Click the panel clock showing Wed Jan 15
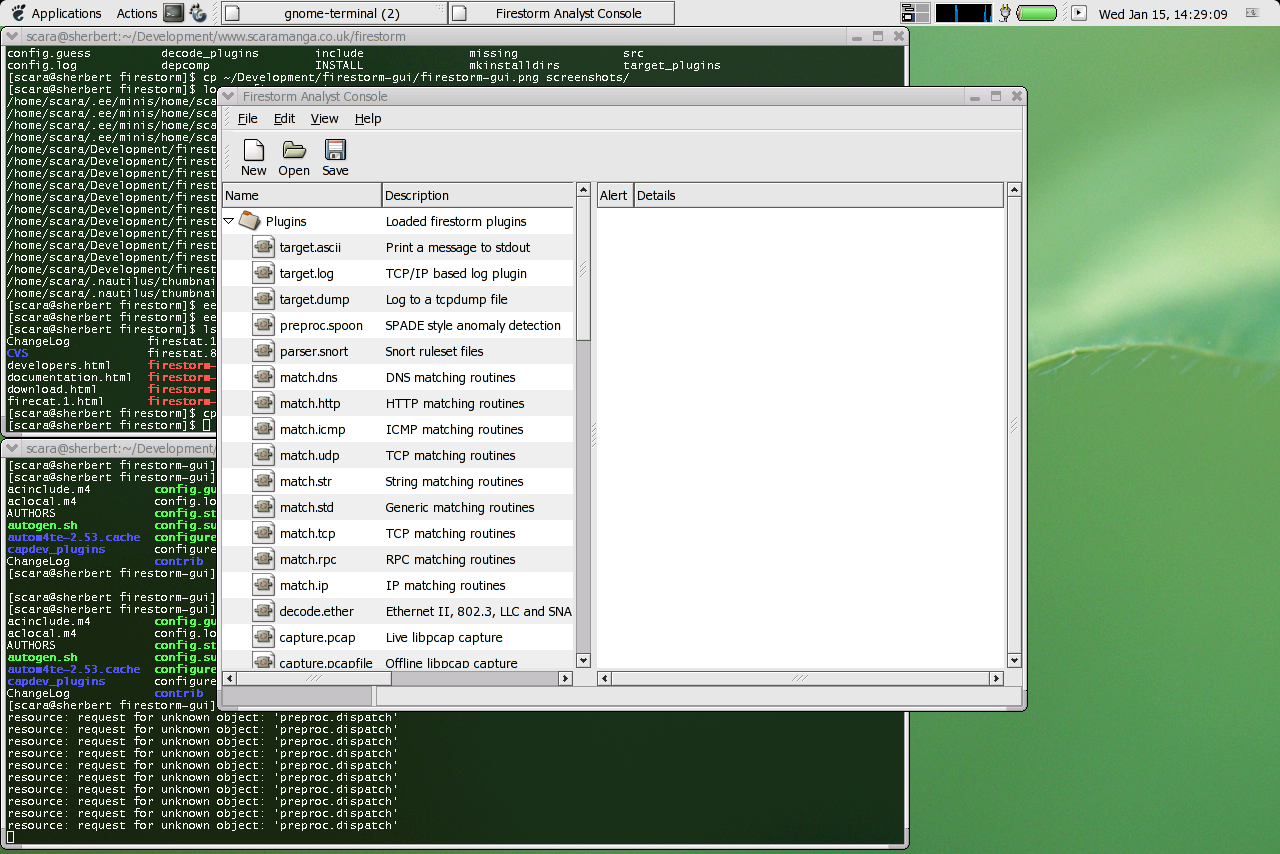Image resolution: width=1280 pixels, height=854 pixels. (1162, 14)
